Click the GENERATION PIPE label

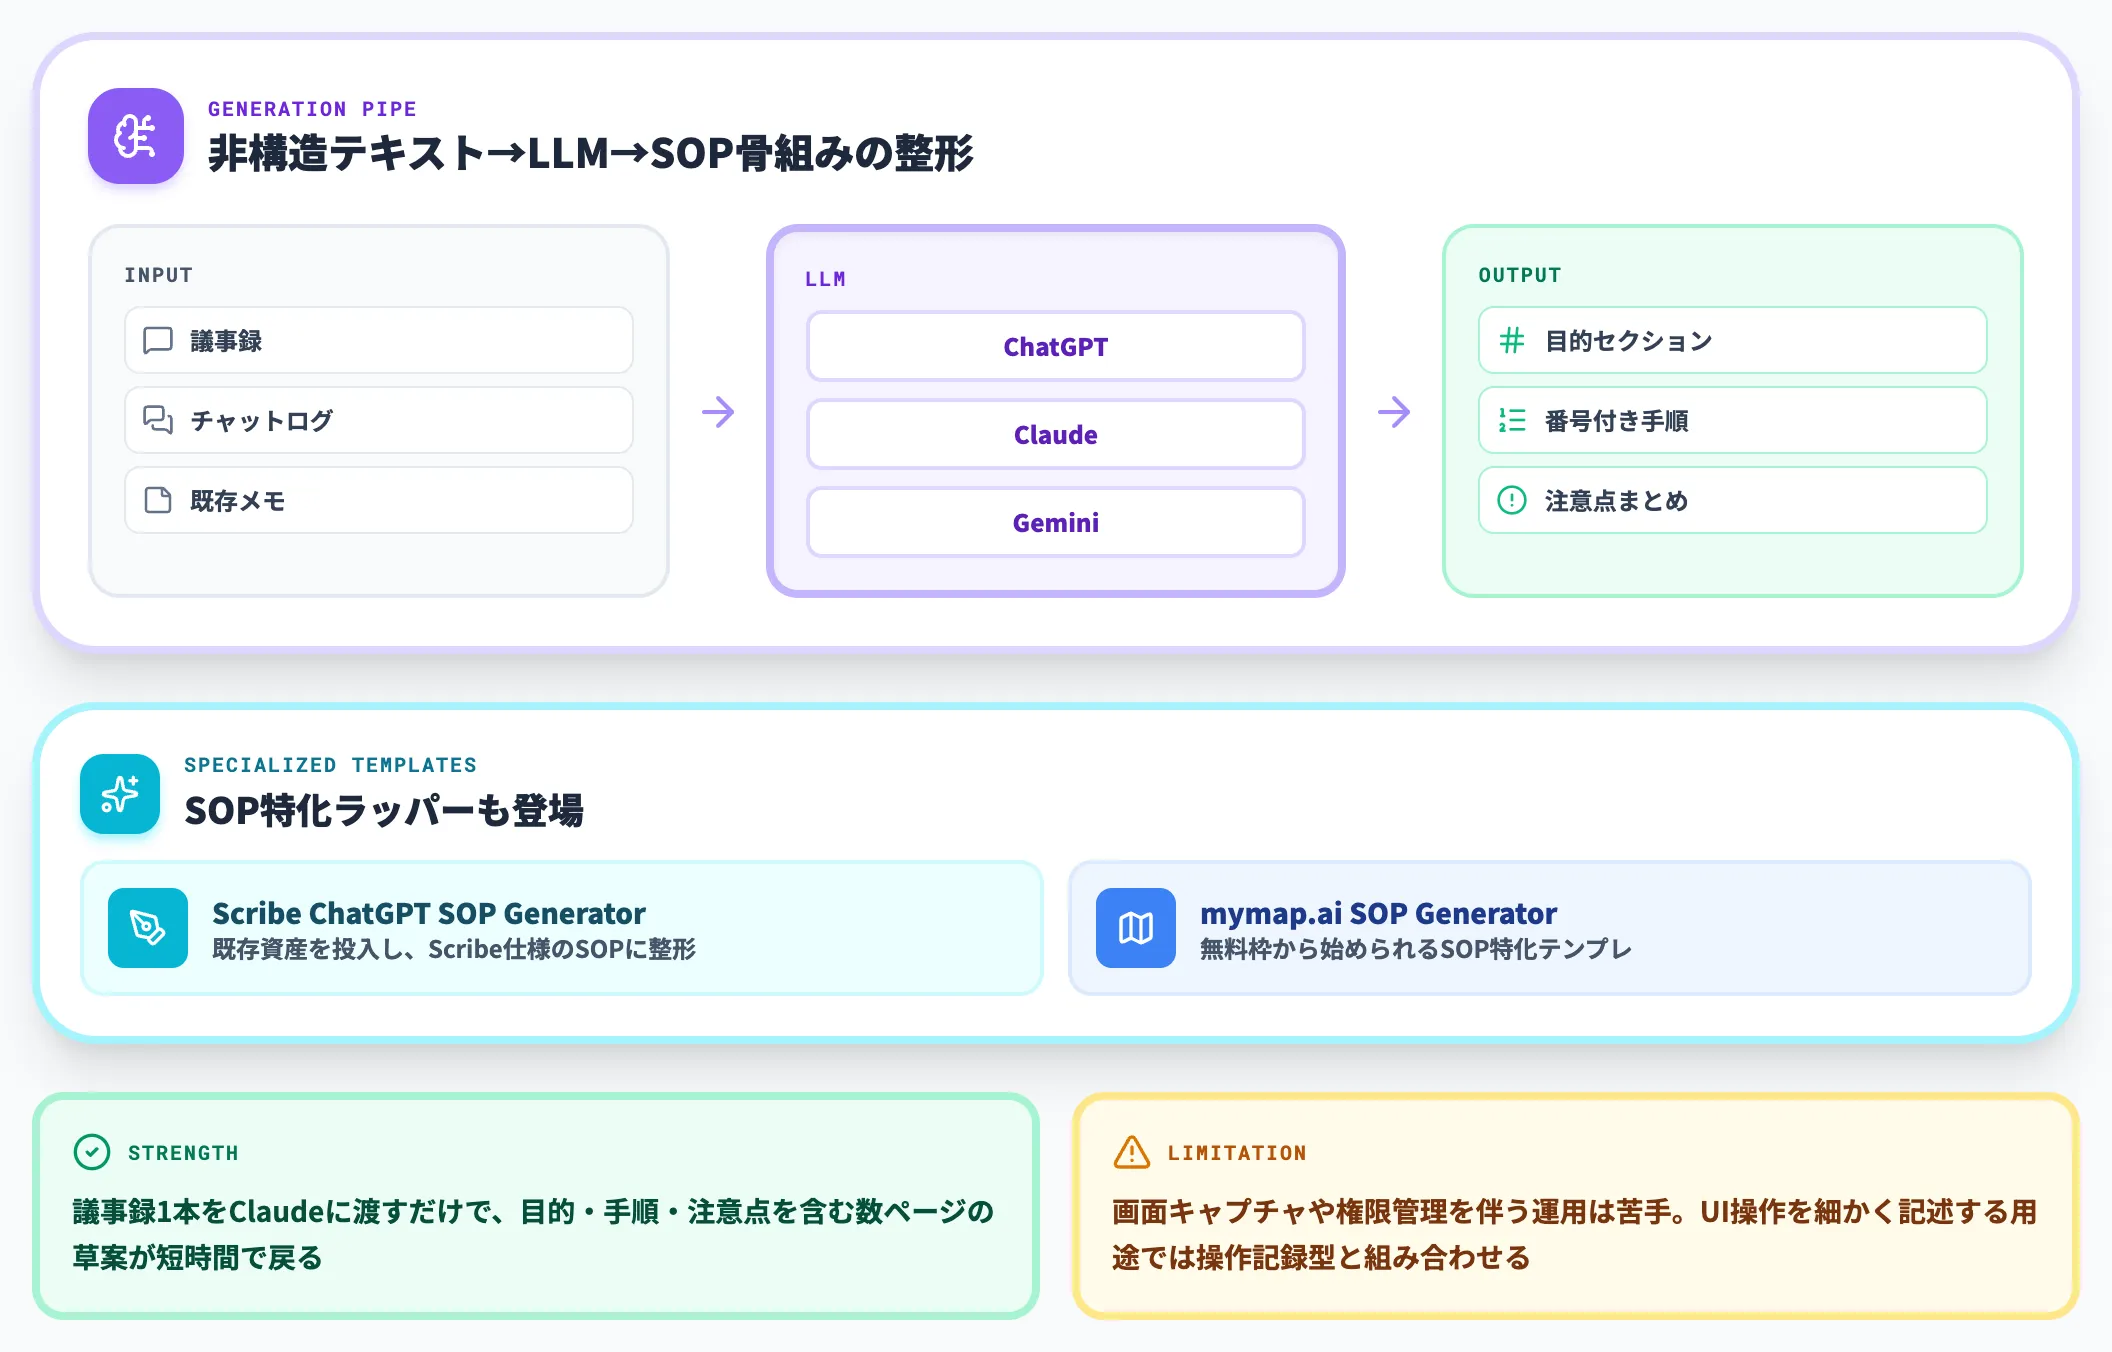tap(312, 109)
